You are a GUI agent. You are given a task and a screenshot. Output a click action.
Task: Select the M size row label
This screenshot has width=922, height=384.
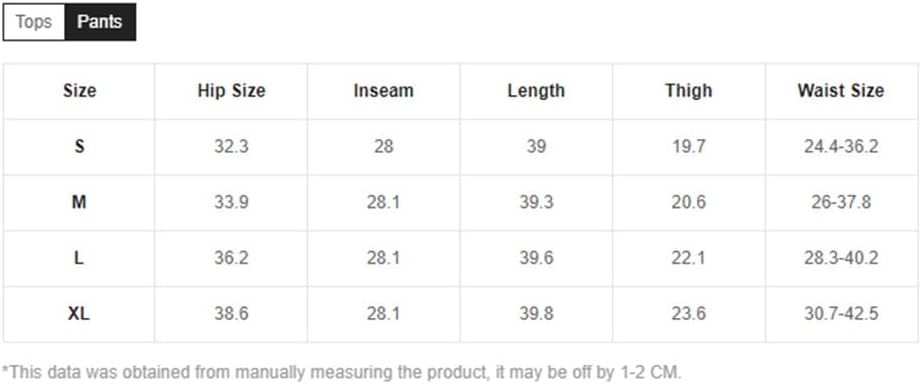tap(79, 202)
